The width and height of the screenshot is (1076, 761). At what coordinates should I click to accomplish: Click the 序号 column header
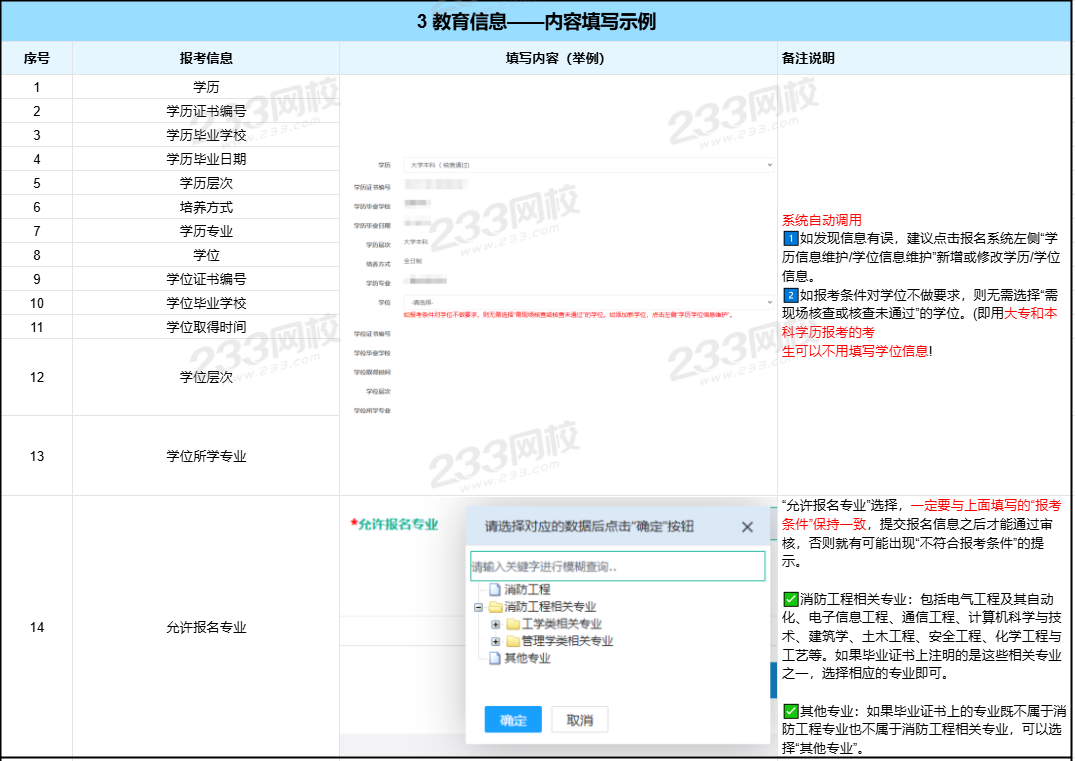coord(36,58)
